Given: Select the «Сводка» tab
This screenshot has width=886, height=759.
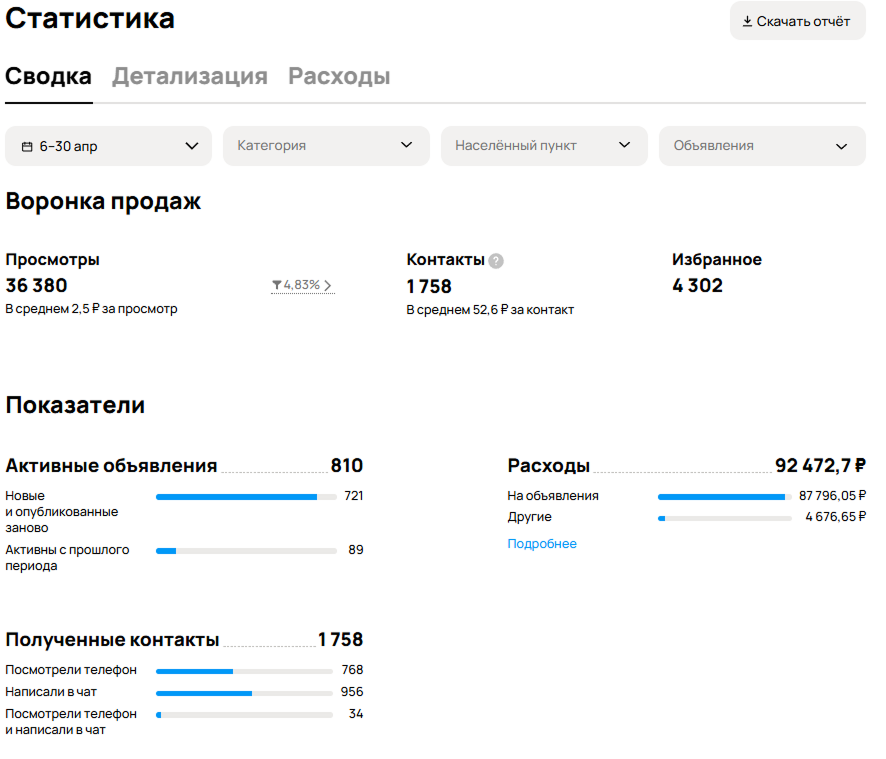Looking at the screenshot, I should [48, 75].
